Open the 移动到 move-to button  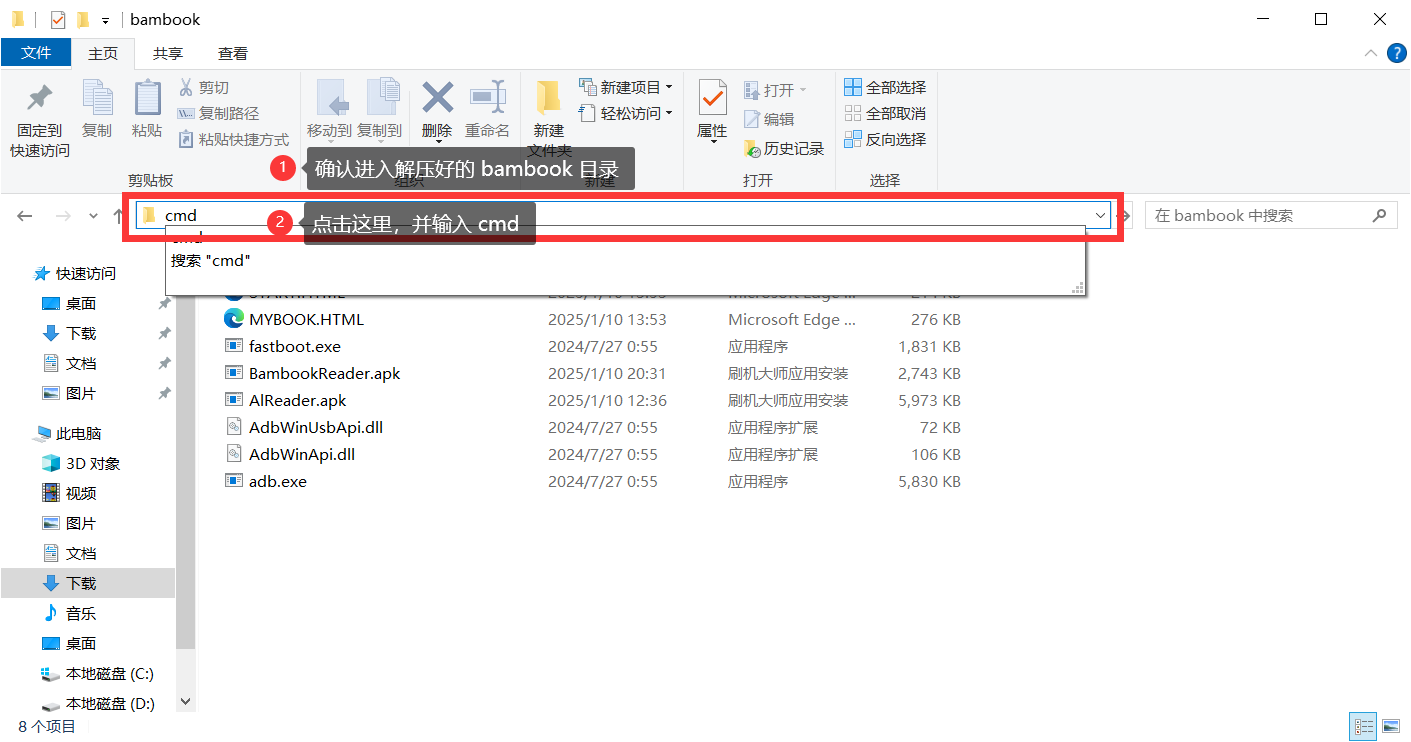(329, 110)
